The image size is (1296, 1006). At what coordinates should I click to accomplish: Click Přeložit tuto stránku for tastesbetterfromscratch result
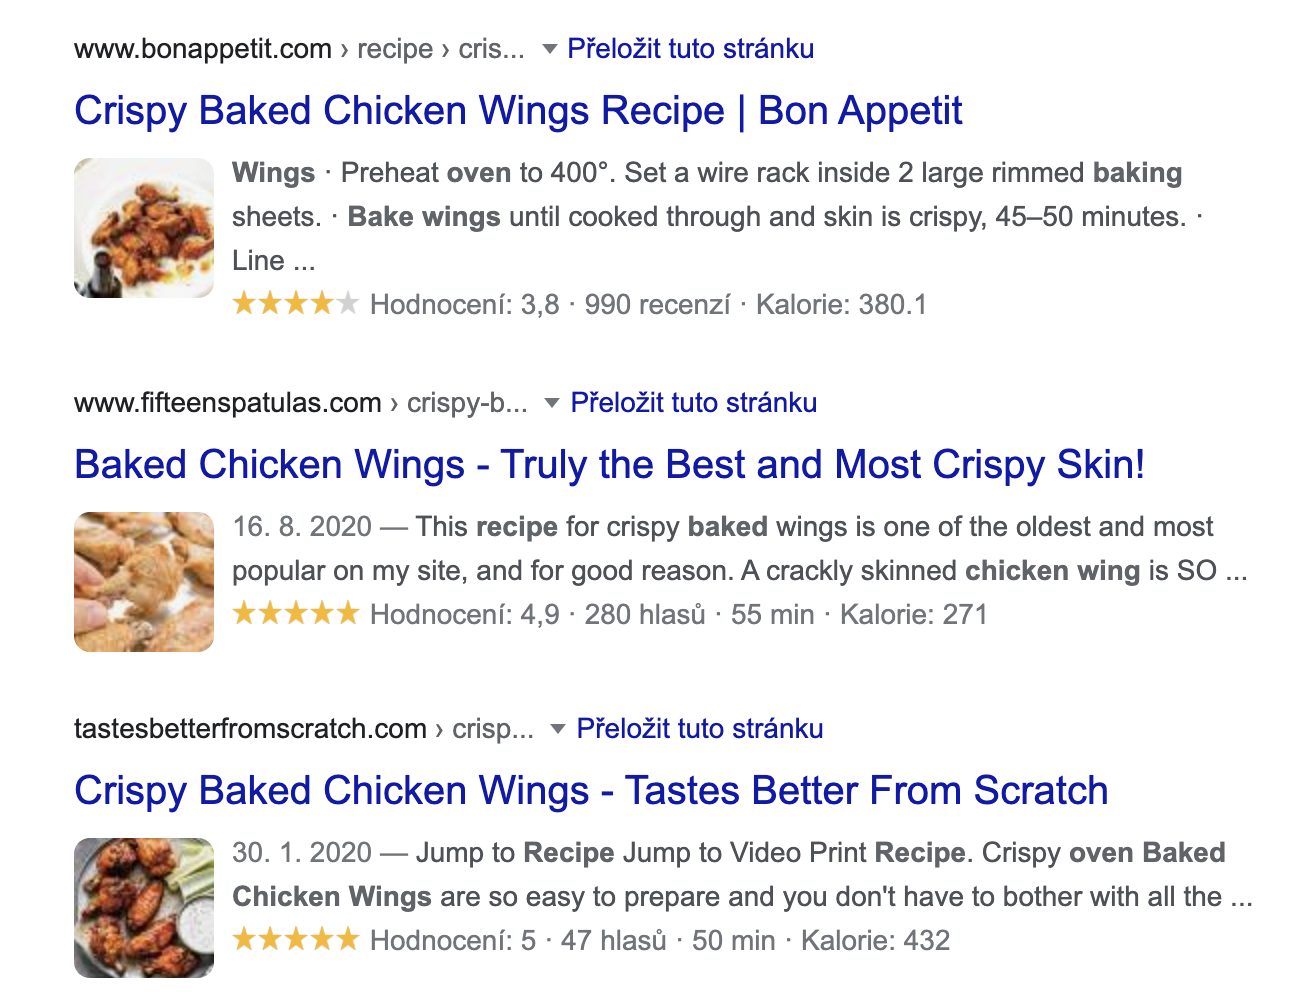coord(700,729)
